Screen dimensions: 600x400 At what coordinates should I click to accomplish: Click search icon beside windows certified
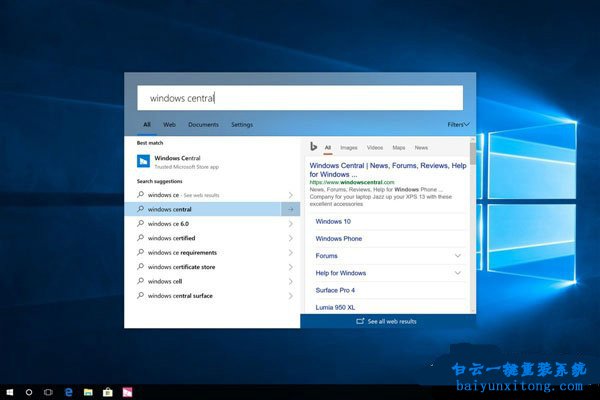140,238
